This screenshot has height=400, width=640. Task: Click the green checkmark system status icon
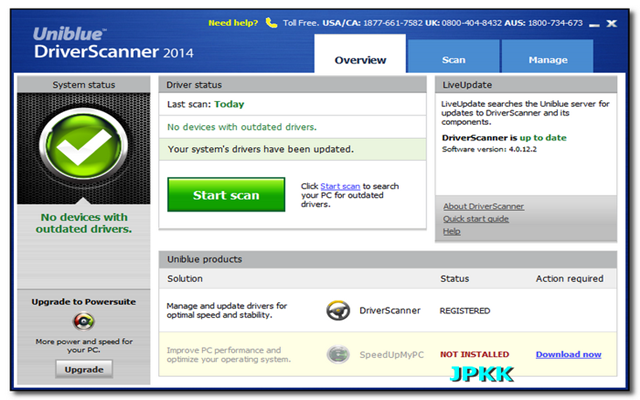[x=84, y=144]
